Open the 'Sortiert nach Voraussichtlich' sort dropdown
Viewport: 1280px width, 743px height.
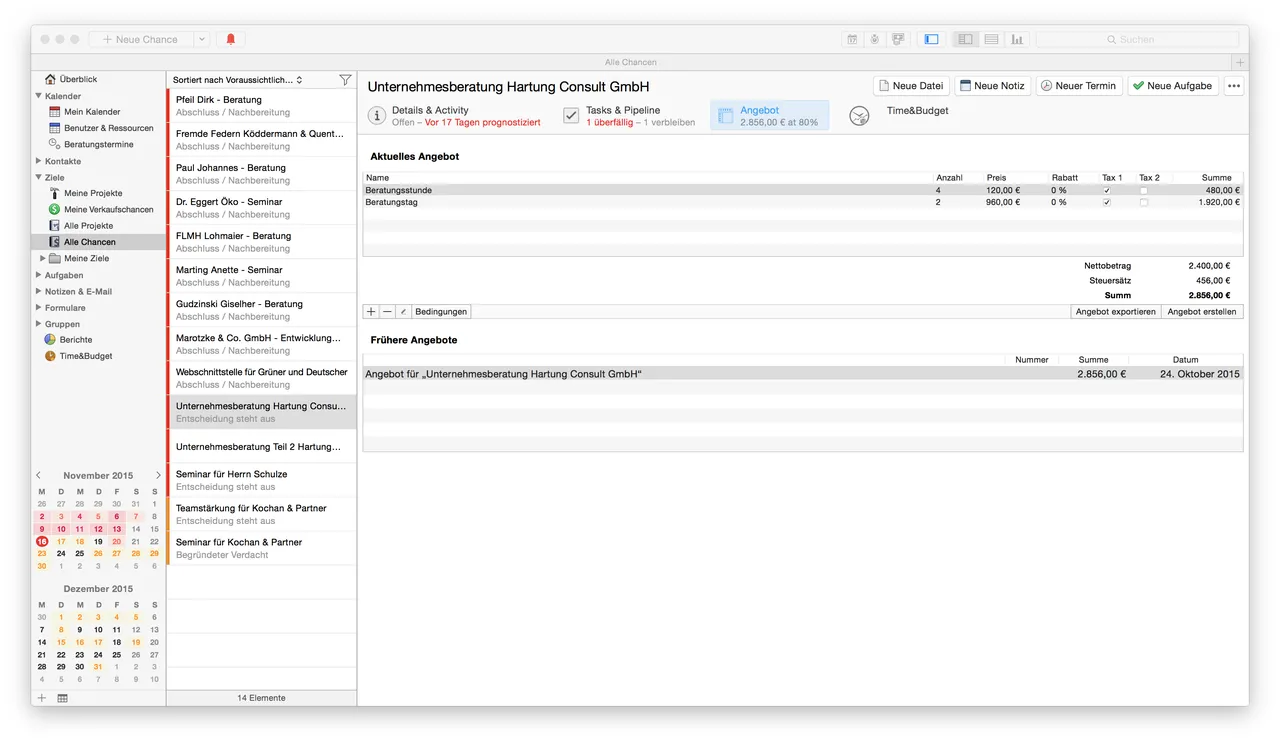point(238,80)
